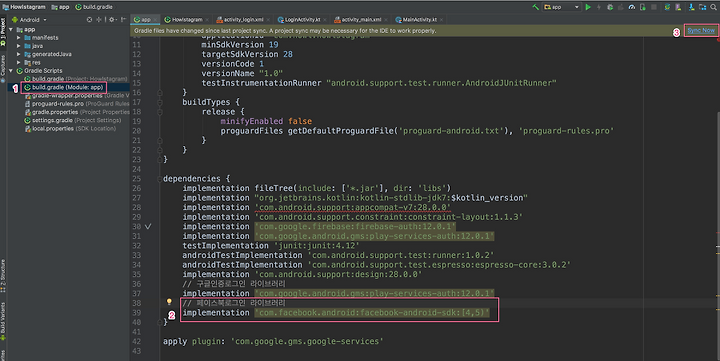
Task: Click the Sync Now link
Action: [x=701, y=30]
